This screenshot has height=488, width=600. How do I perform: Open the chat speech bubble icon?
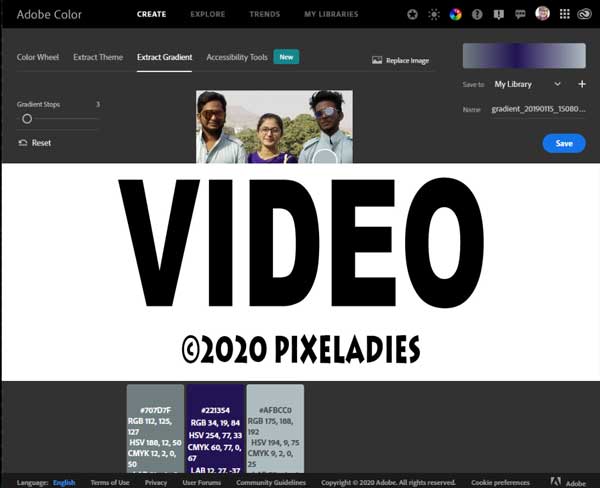click(520, 15)
